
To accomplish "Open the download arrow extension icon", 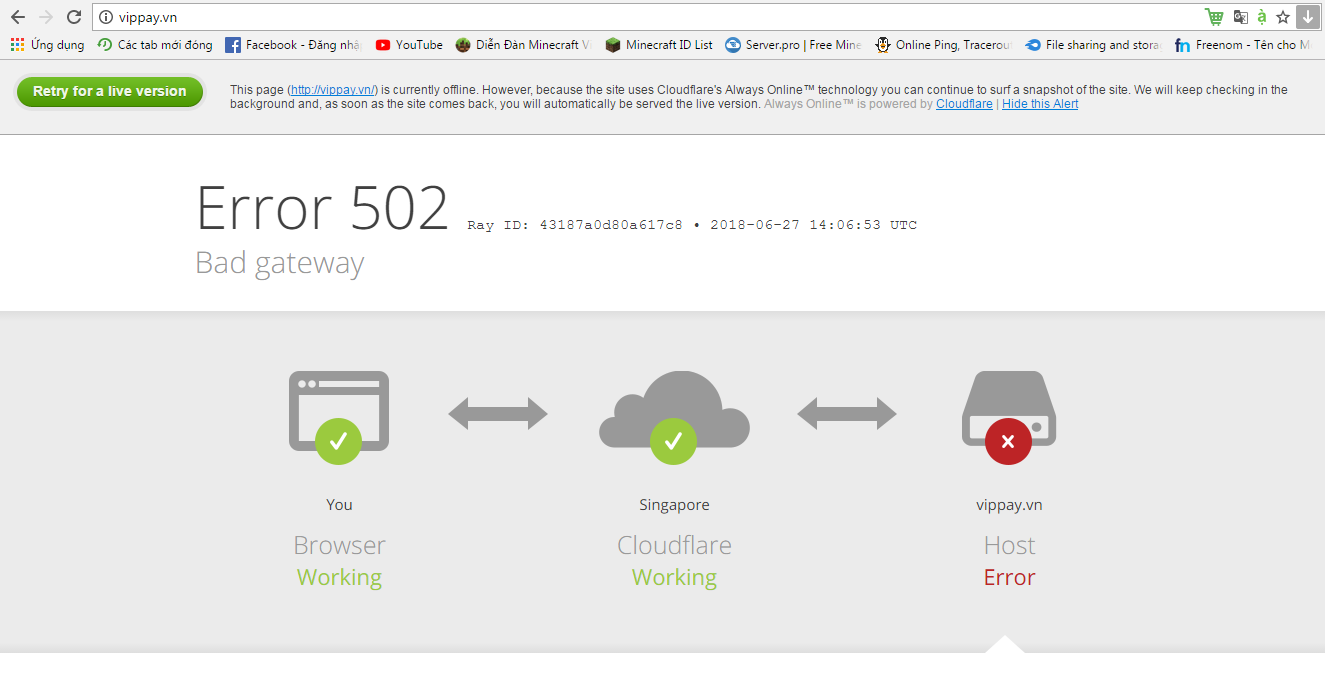I will [x=1307, y=17].
